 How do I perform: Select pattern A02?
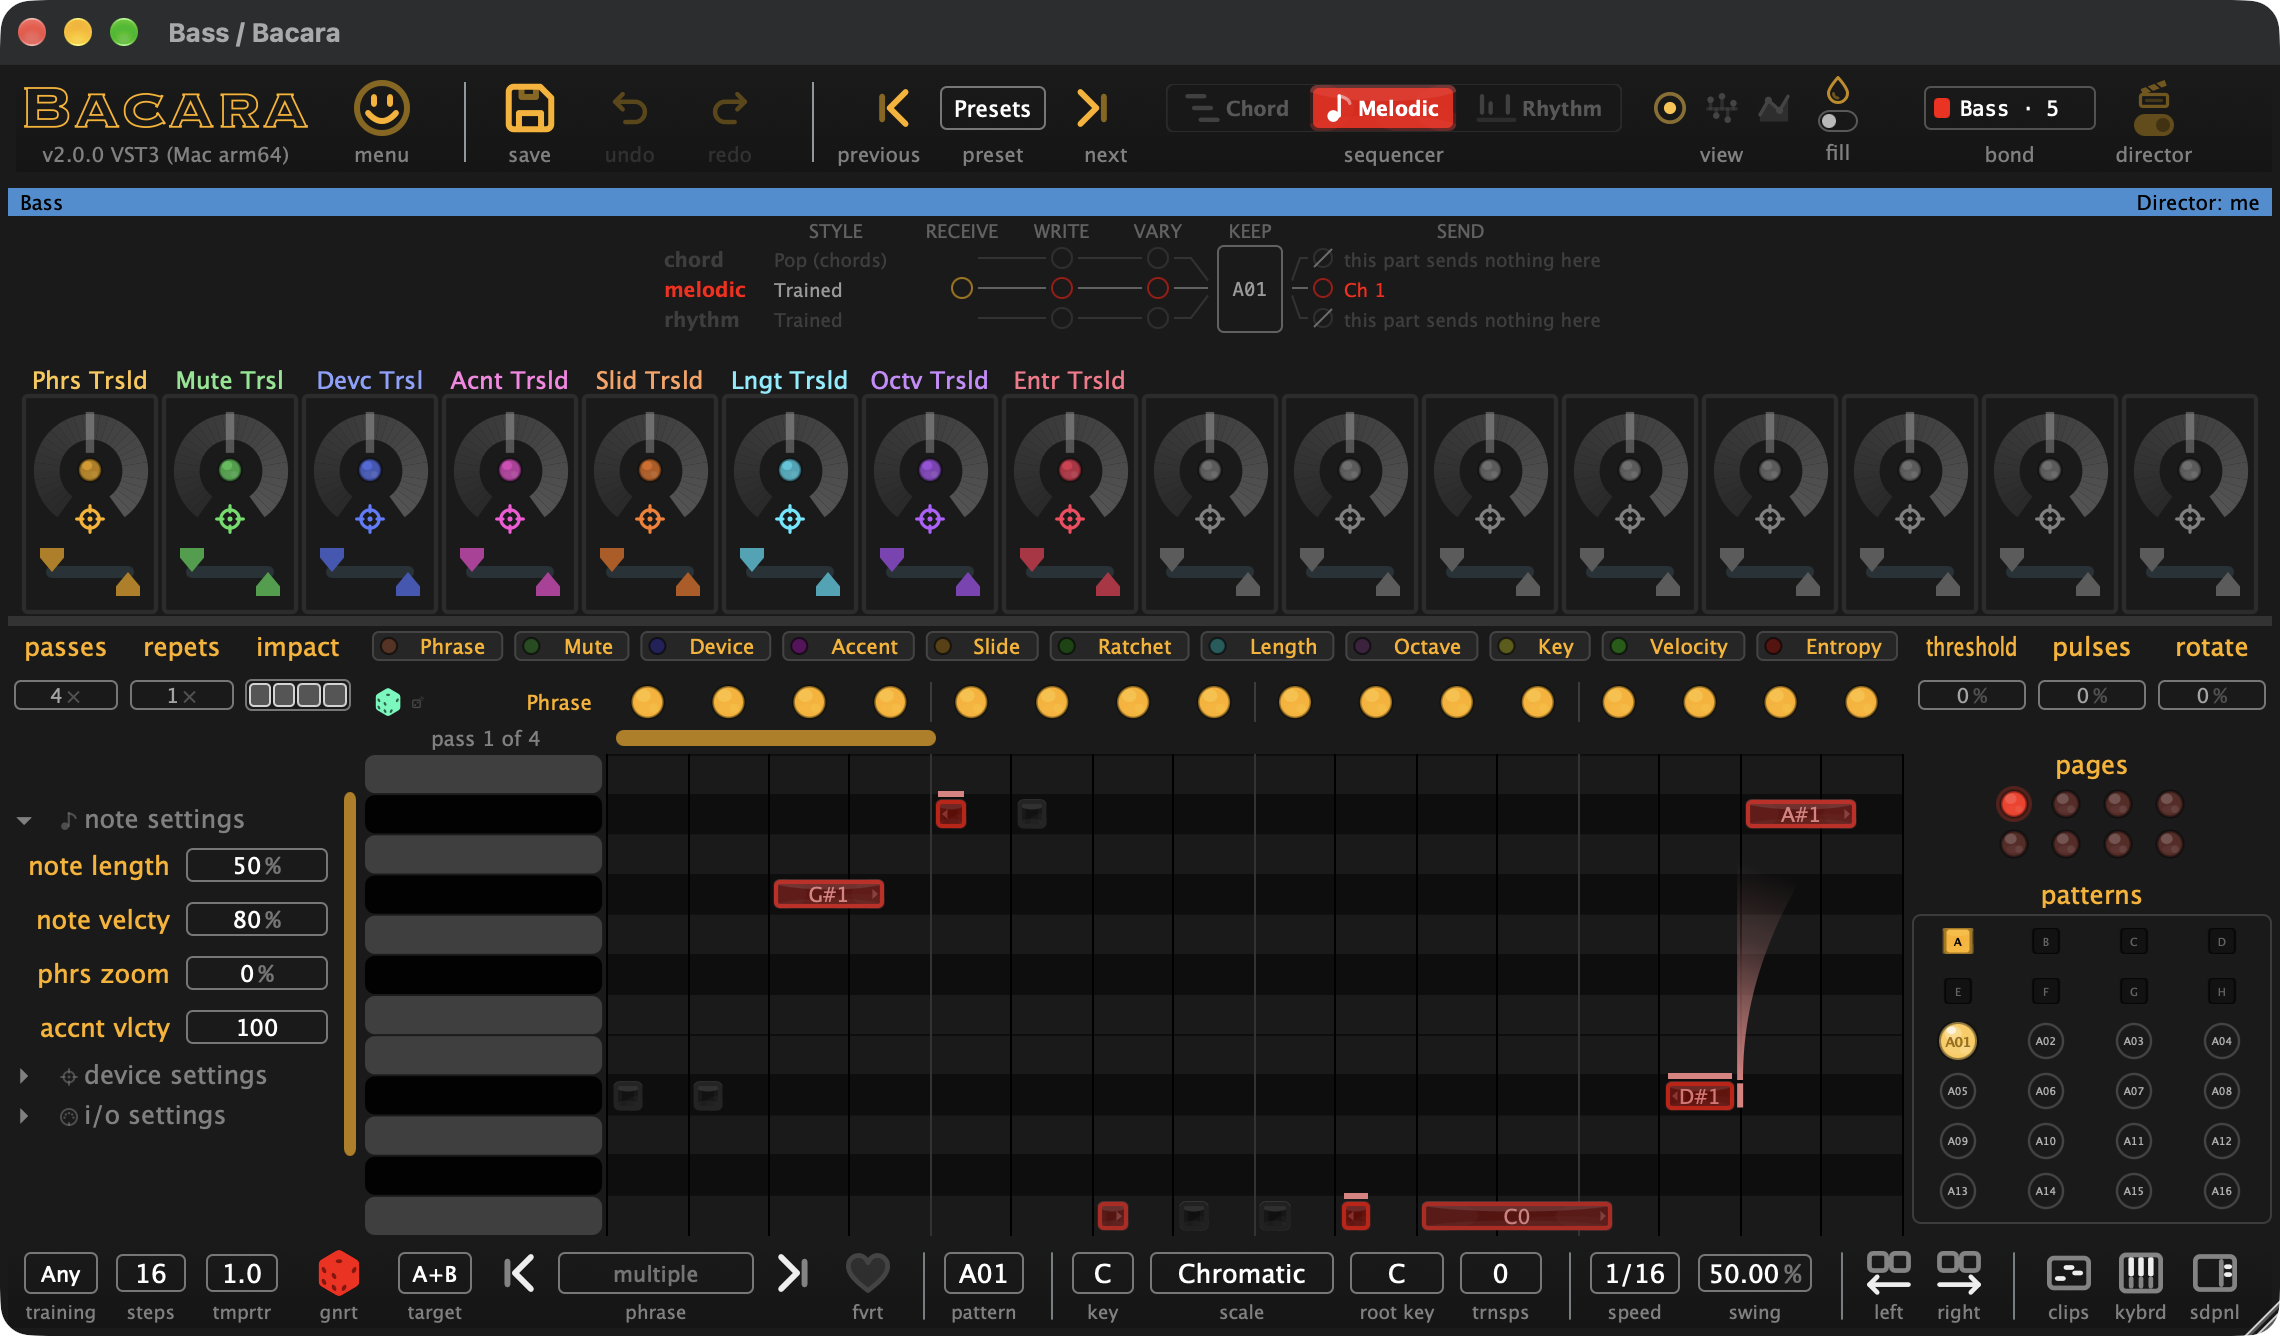[2045, 1041]
